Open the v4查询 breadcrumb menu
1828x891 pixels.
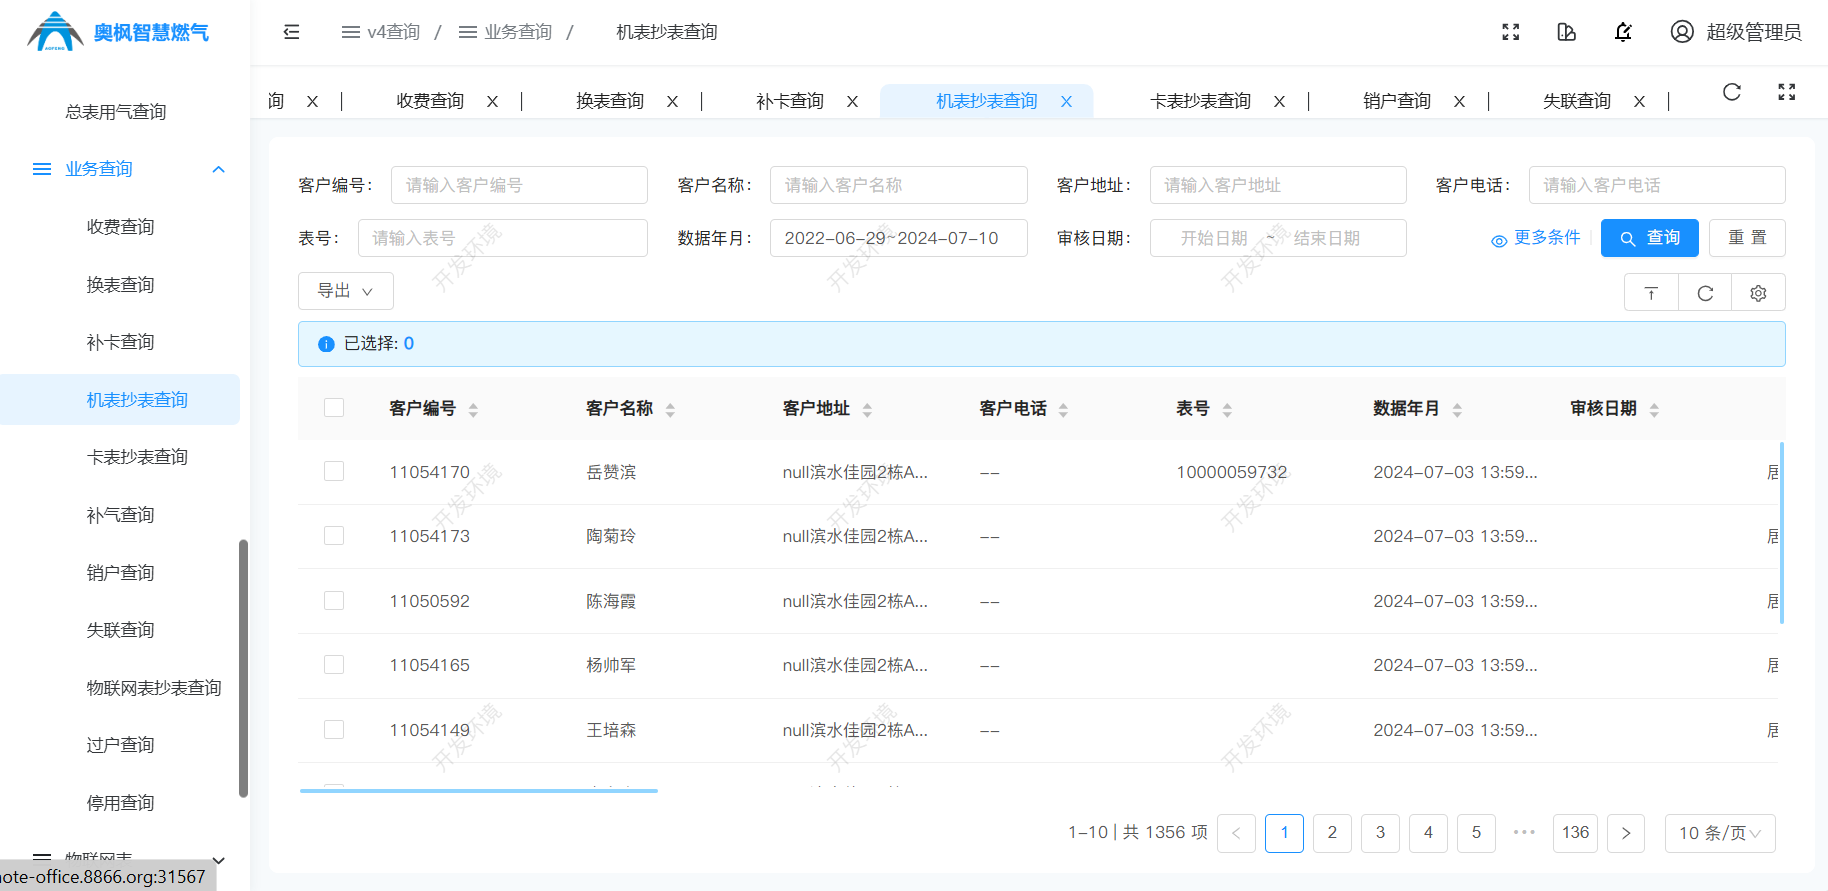(x=381, y=32)
